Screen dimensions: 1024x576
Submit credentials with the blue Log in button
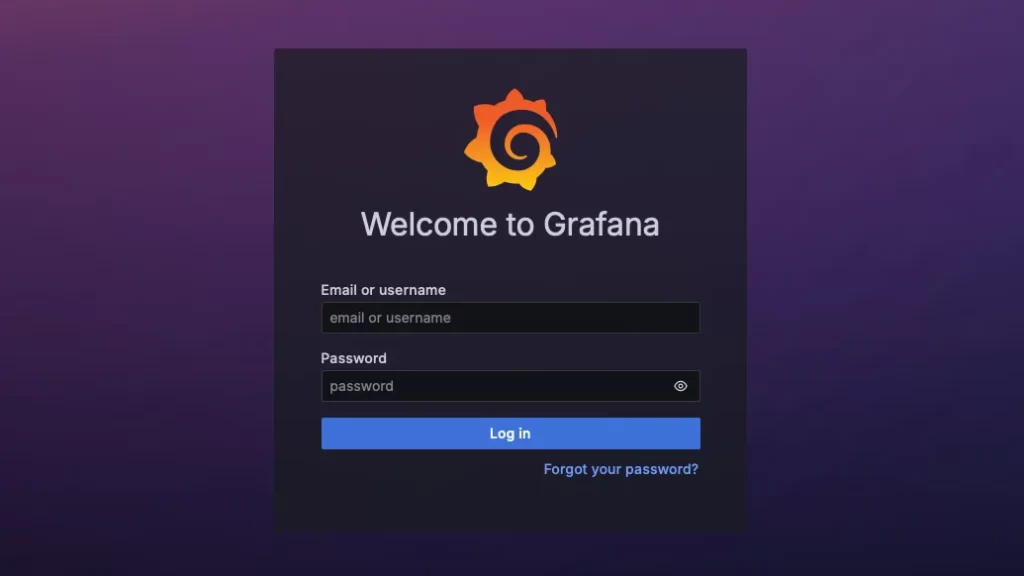click(x=511, y=434)
